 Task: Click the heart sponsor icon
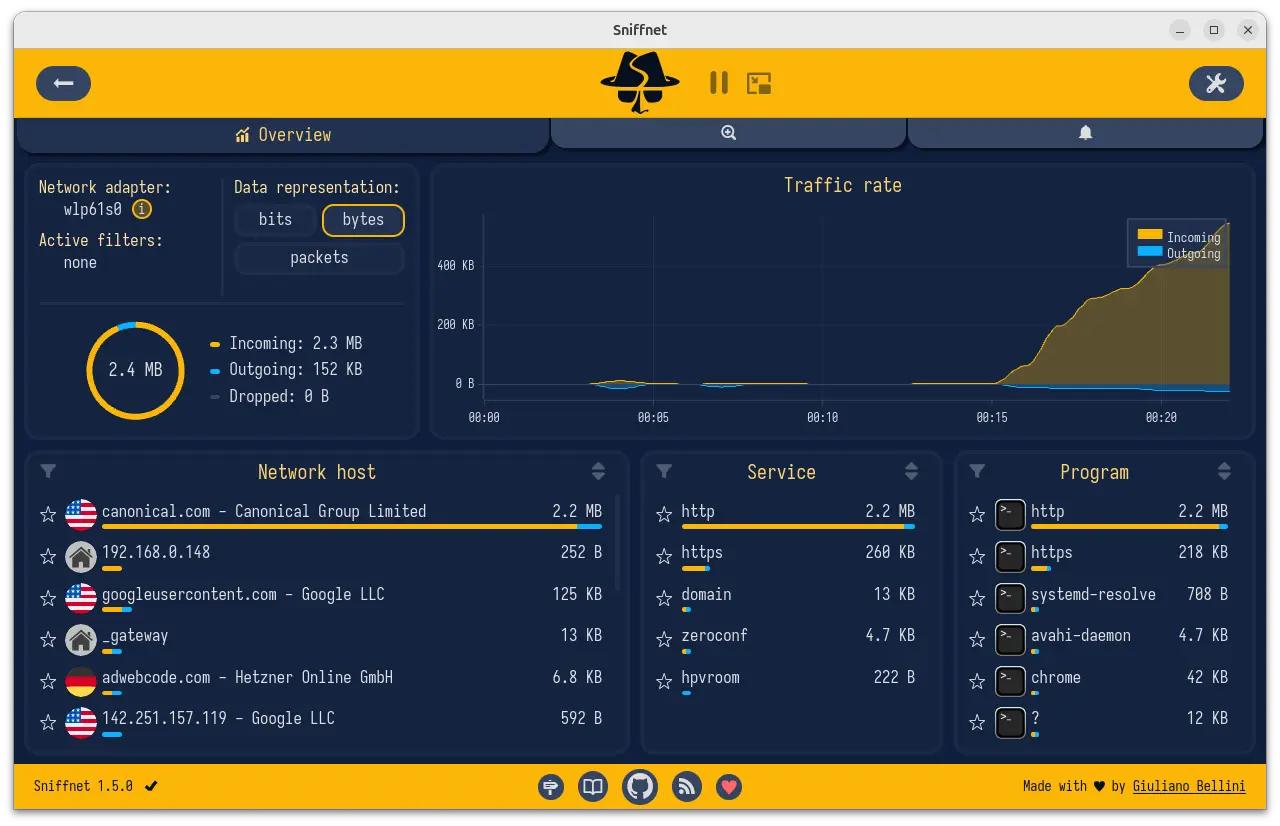click(x=730, y=787)
